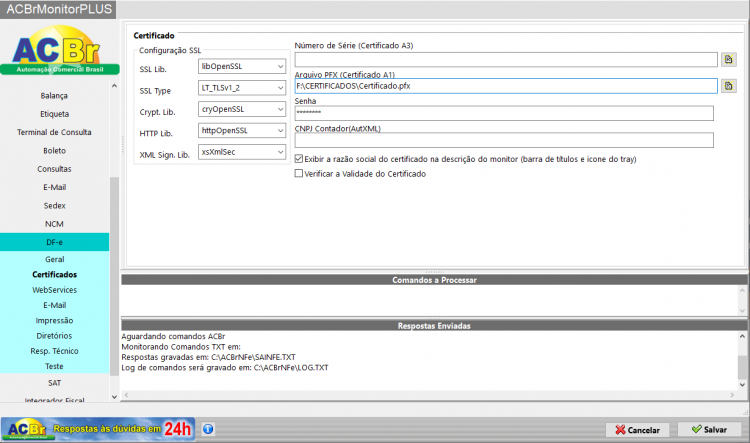The width and height of the screenshot is (750, 443).
Task: Focus the Número de Série field
Action: pyautogui.click(x=506, y=60)
